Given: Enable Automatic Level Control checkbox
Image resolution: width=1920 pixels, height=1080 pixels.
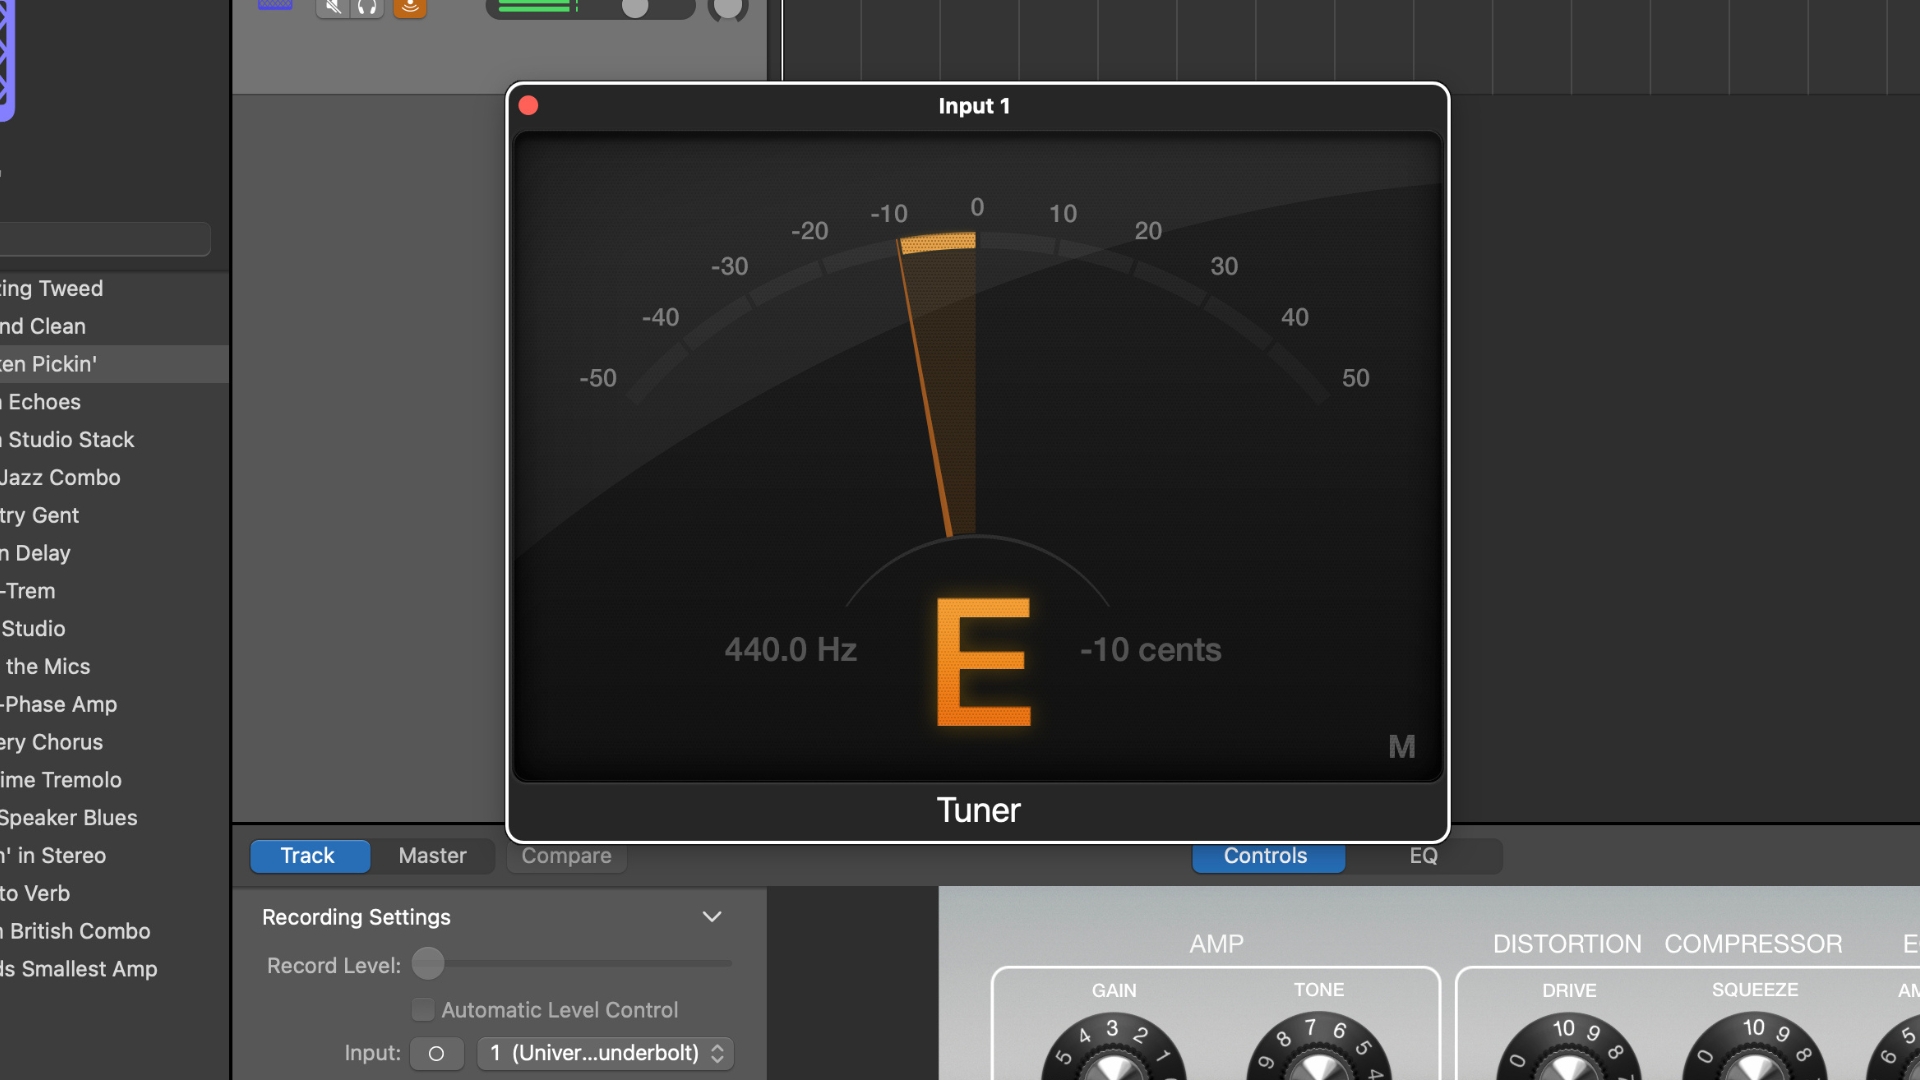Looking at the screenshot, I should pos(423,1010).
